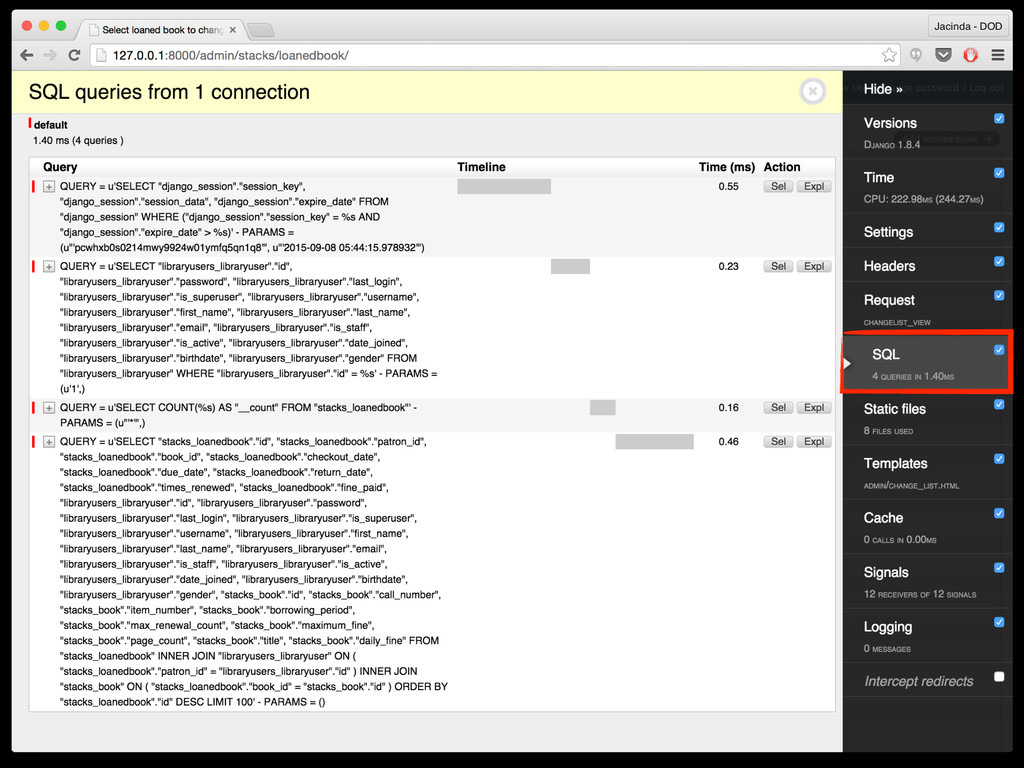Disable the Versions panel checkbox
The height and width of the screenshot is (768, 1024).
[999, 118]
